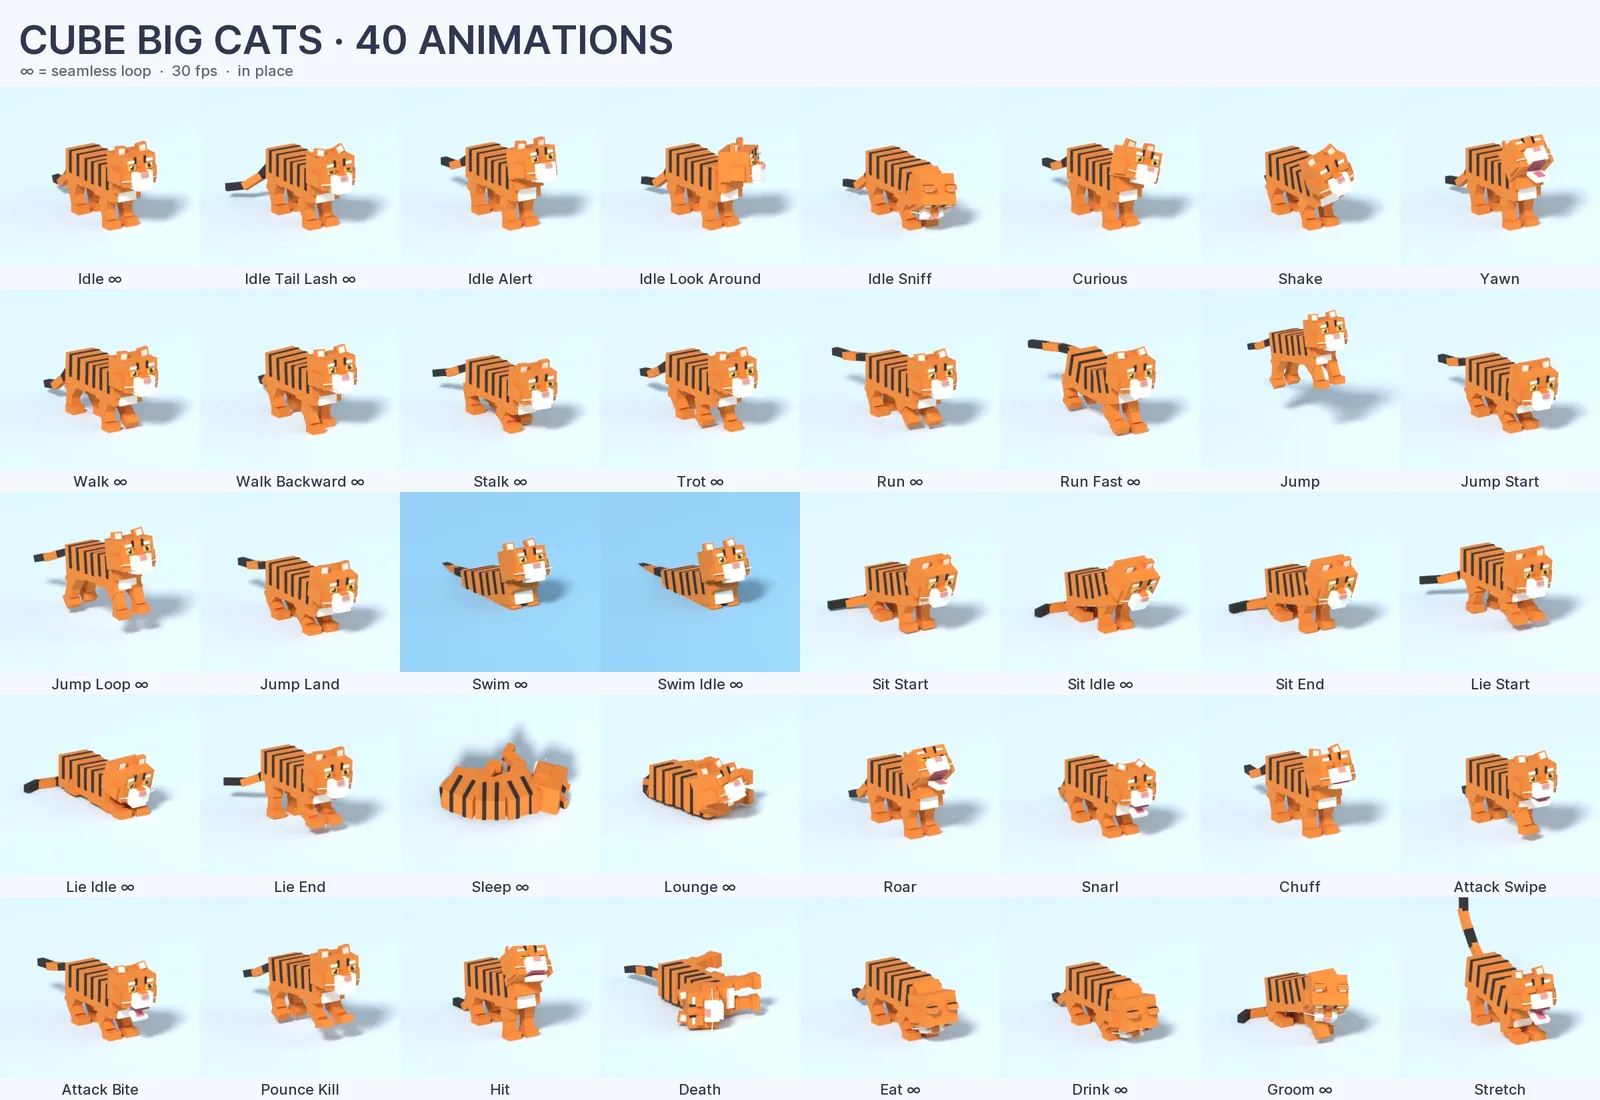Choose the Trot animation thumbnail
The image size is (1600, 1100).
click(700, 380)
